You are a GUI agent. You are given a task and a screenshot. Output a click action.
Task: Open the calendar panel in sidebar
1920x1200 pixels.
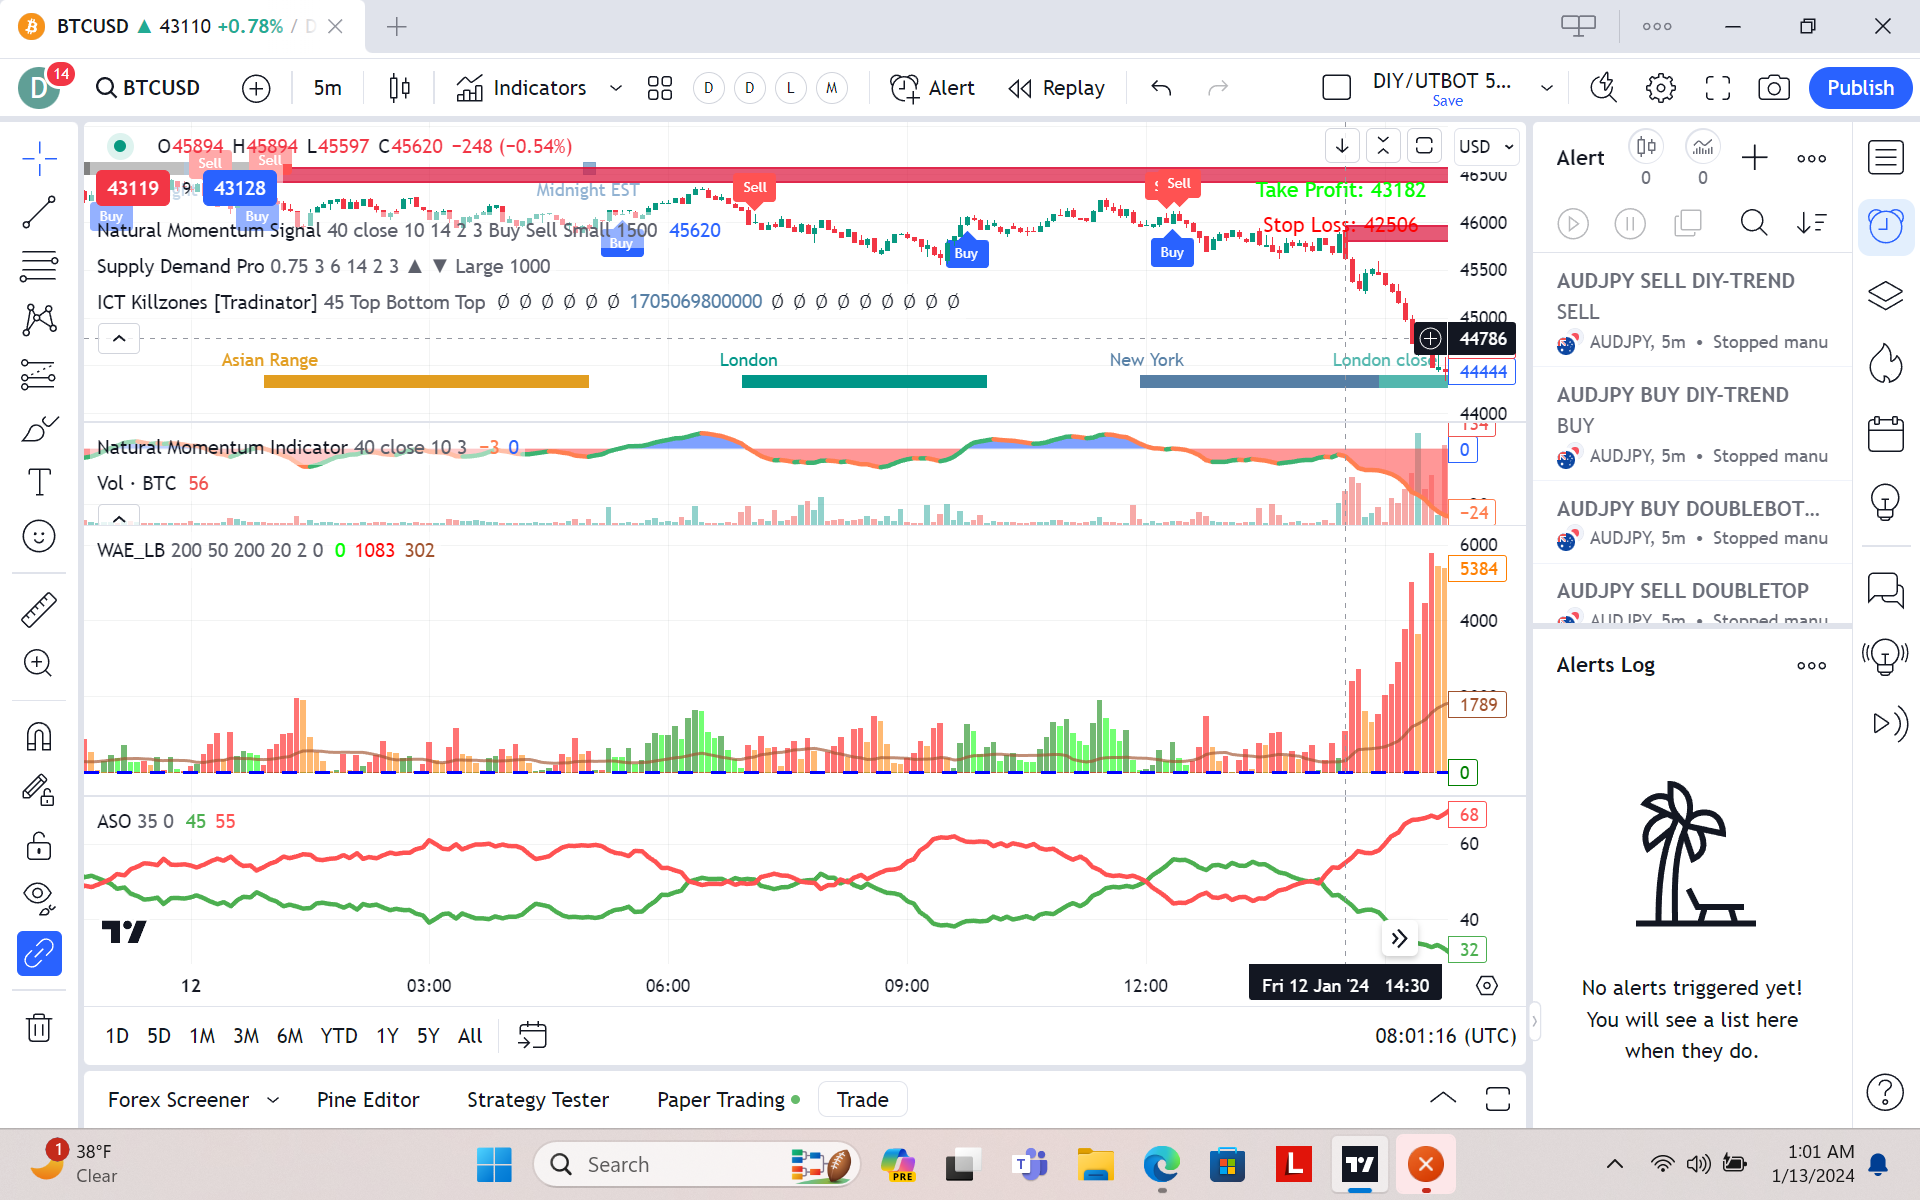(x=1885, y=434)
